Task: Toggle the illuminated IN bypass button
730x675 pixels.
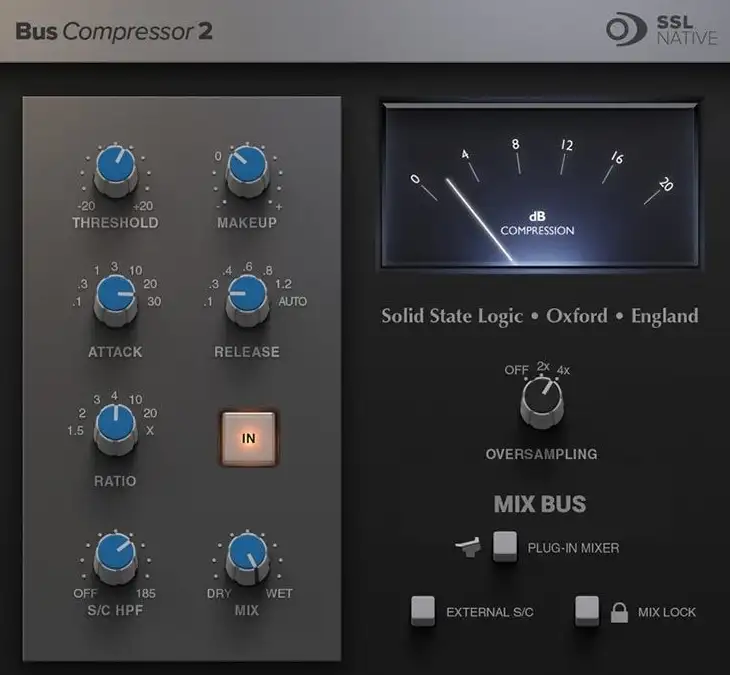Action: coord(249,438)
